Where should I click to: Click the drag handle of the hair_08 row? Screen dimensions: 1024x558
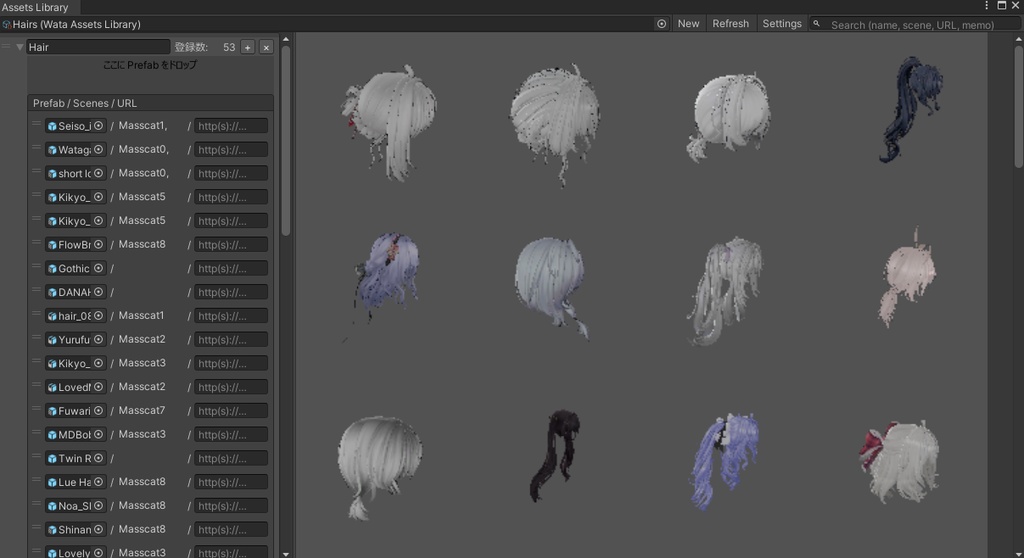[36, 315]
